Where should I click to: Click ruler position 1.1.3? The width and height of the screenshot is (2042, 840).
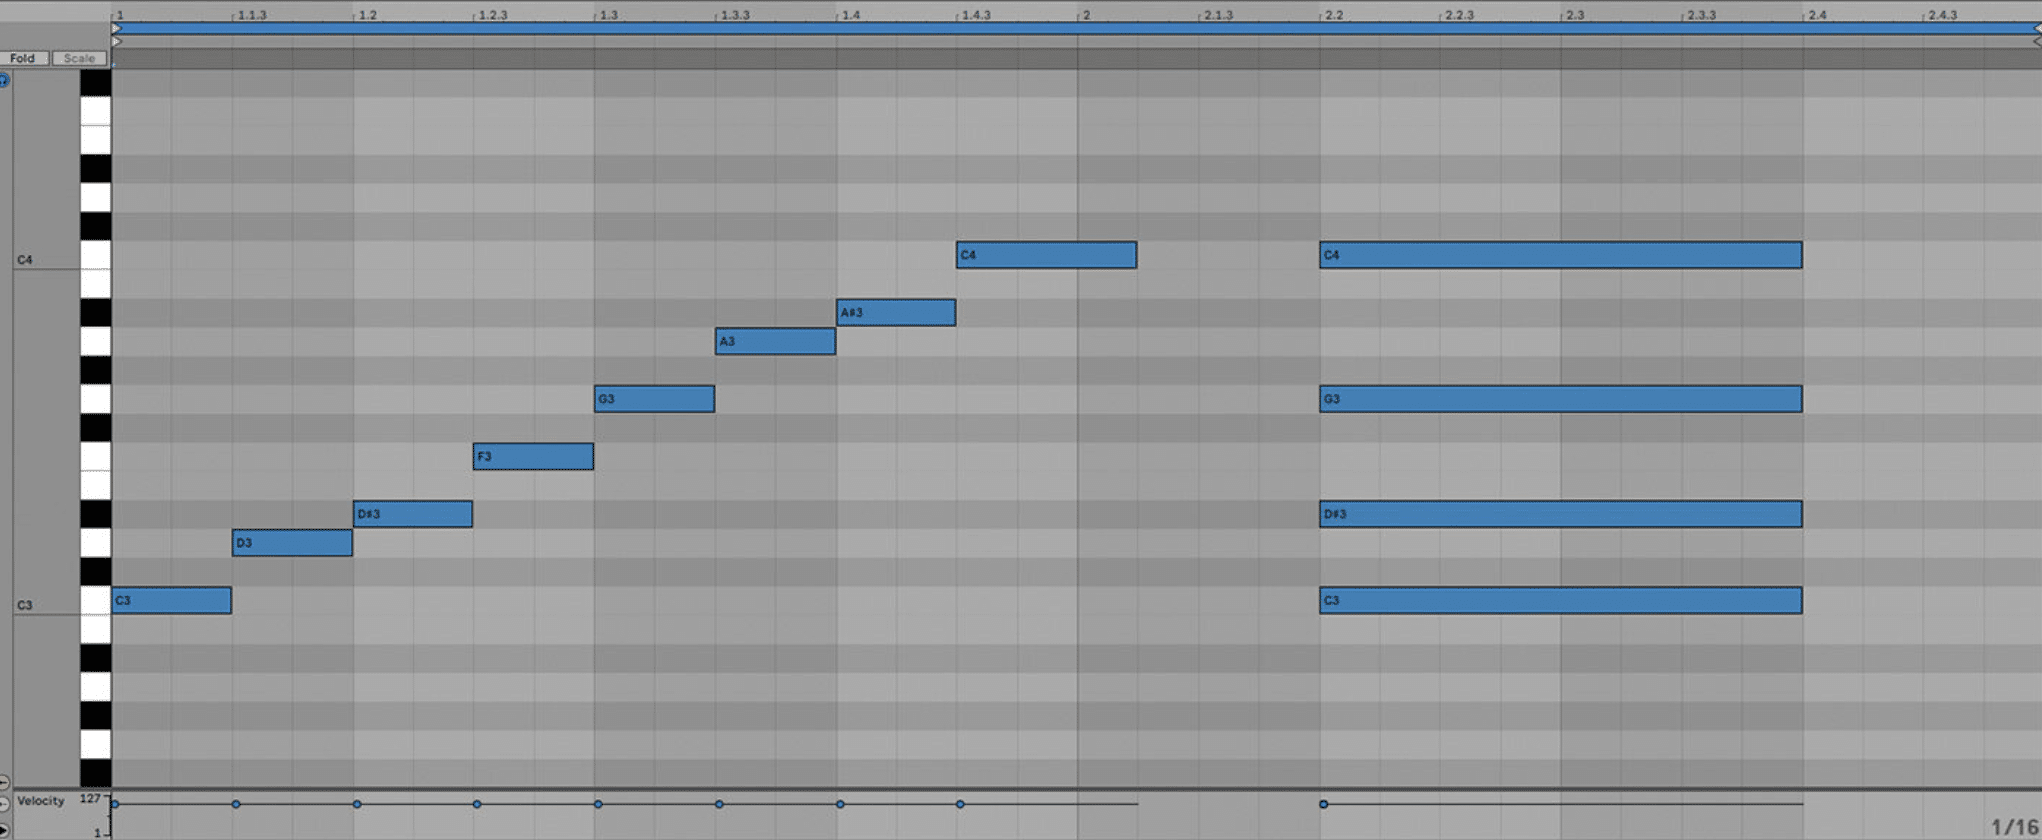[252, 15]
